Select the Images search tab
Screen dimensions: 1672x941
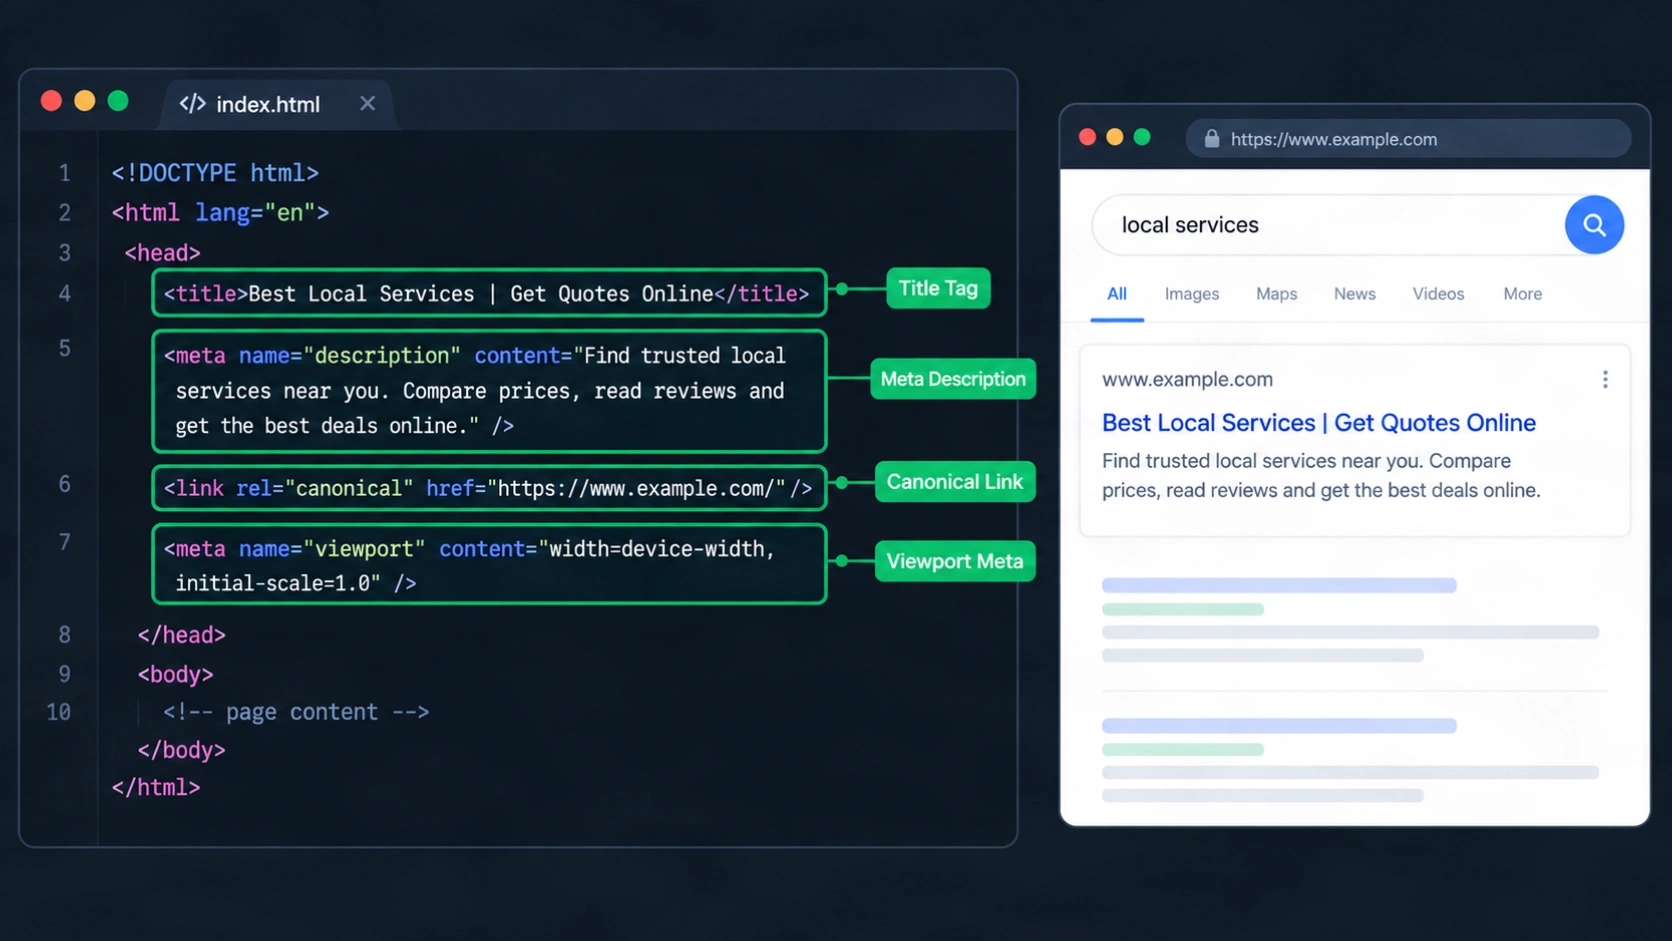[x=1192, y=294]
